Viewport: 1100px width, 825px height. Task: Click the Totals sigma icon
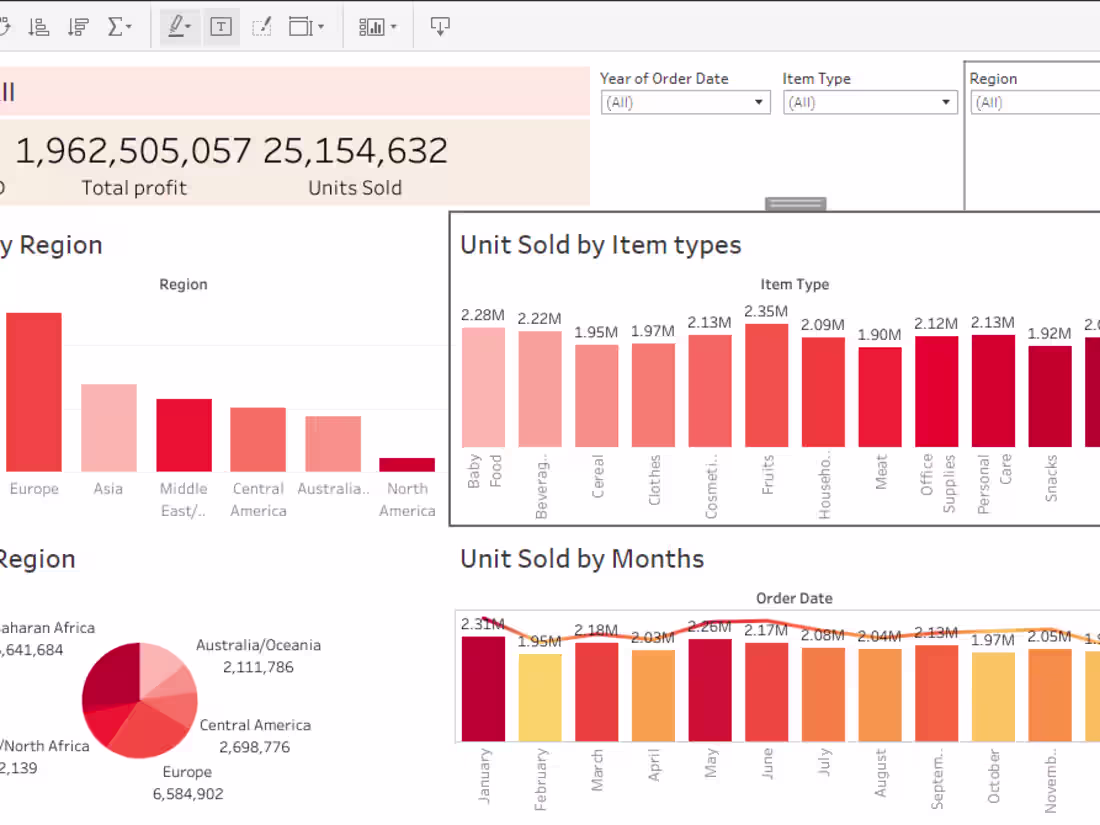pos(113,26)
